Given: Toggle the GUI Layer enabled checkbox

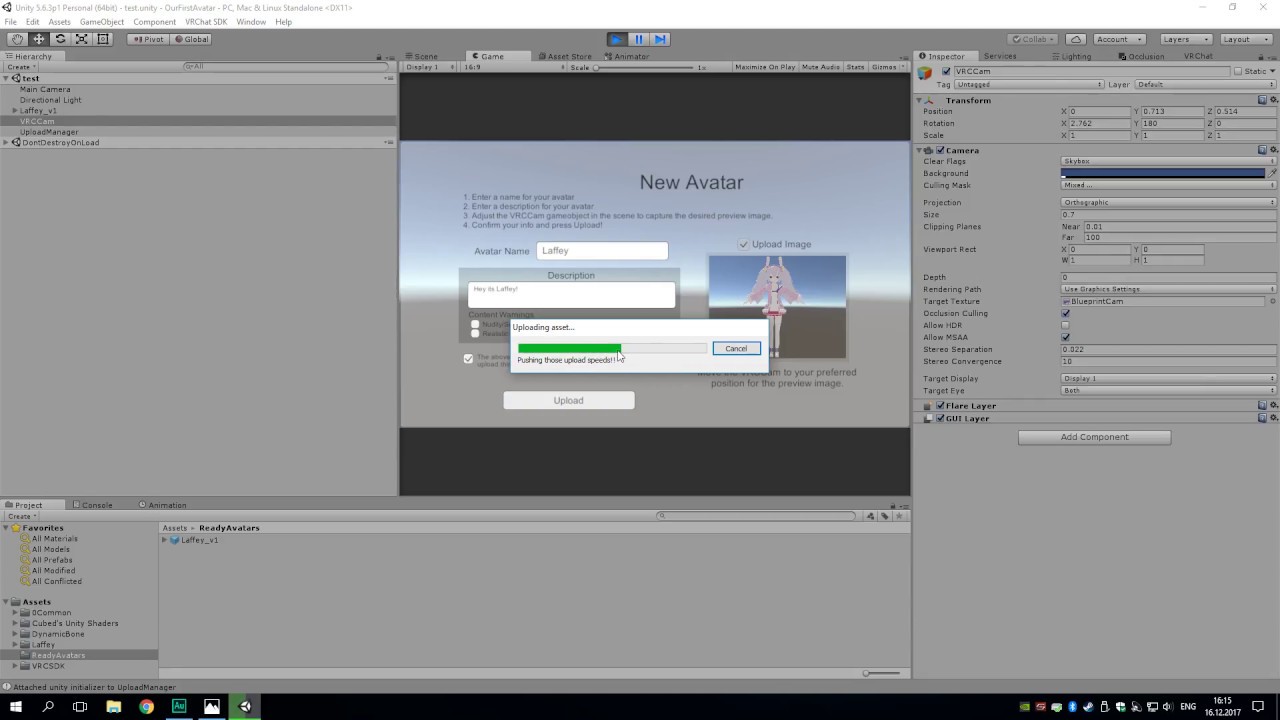Looking at the screenshot, I should click(x=940, y=418).
